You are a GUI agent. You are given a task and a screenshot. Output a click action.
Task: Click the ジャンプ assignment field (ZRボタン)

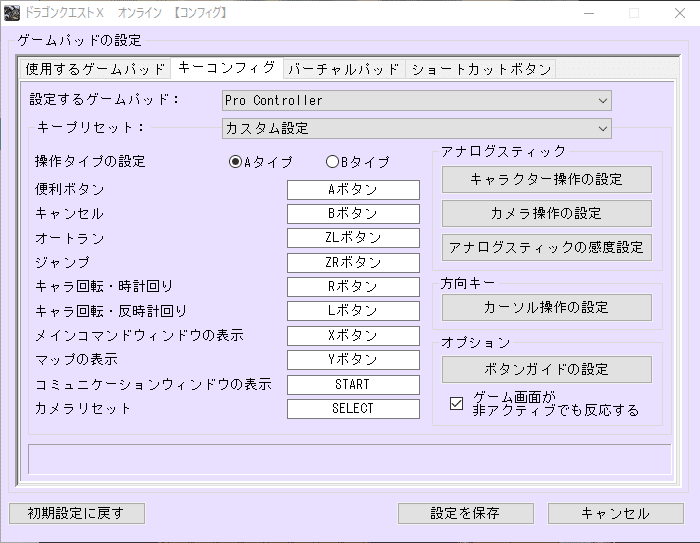point(353,263)
